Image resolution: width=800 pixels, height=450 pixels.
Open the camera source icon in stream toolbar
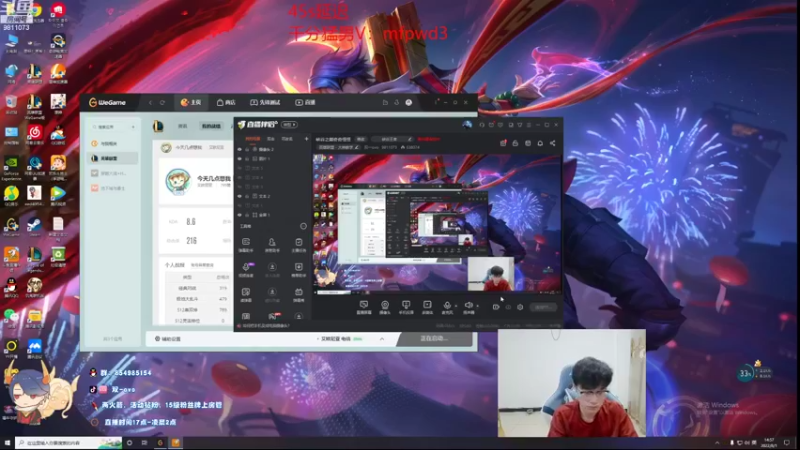click(385, 306)
